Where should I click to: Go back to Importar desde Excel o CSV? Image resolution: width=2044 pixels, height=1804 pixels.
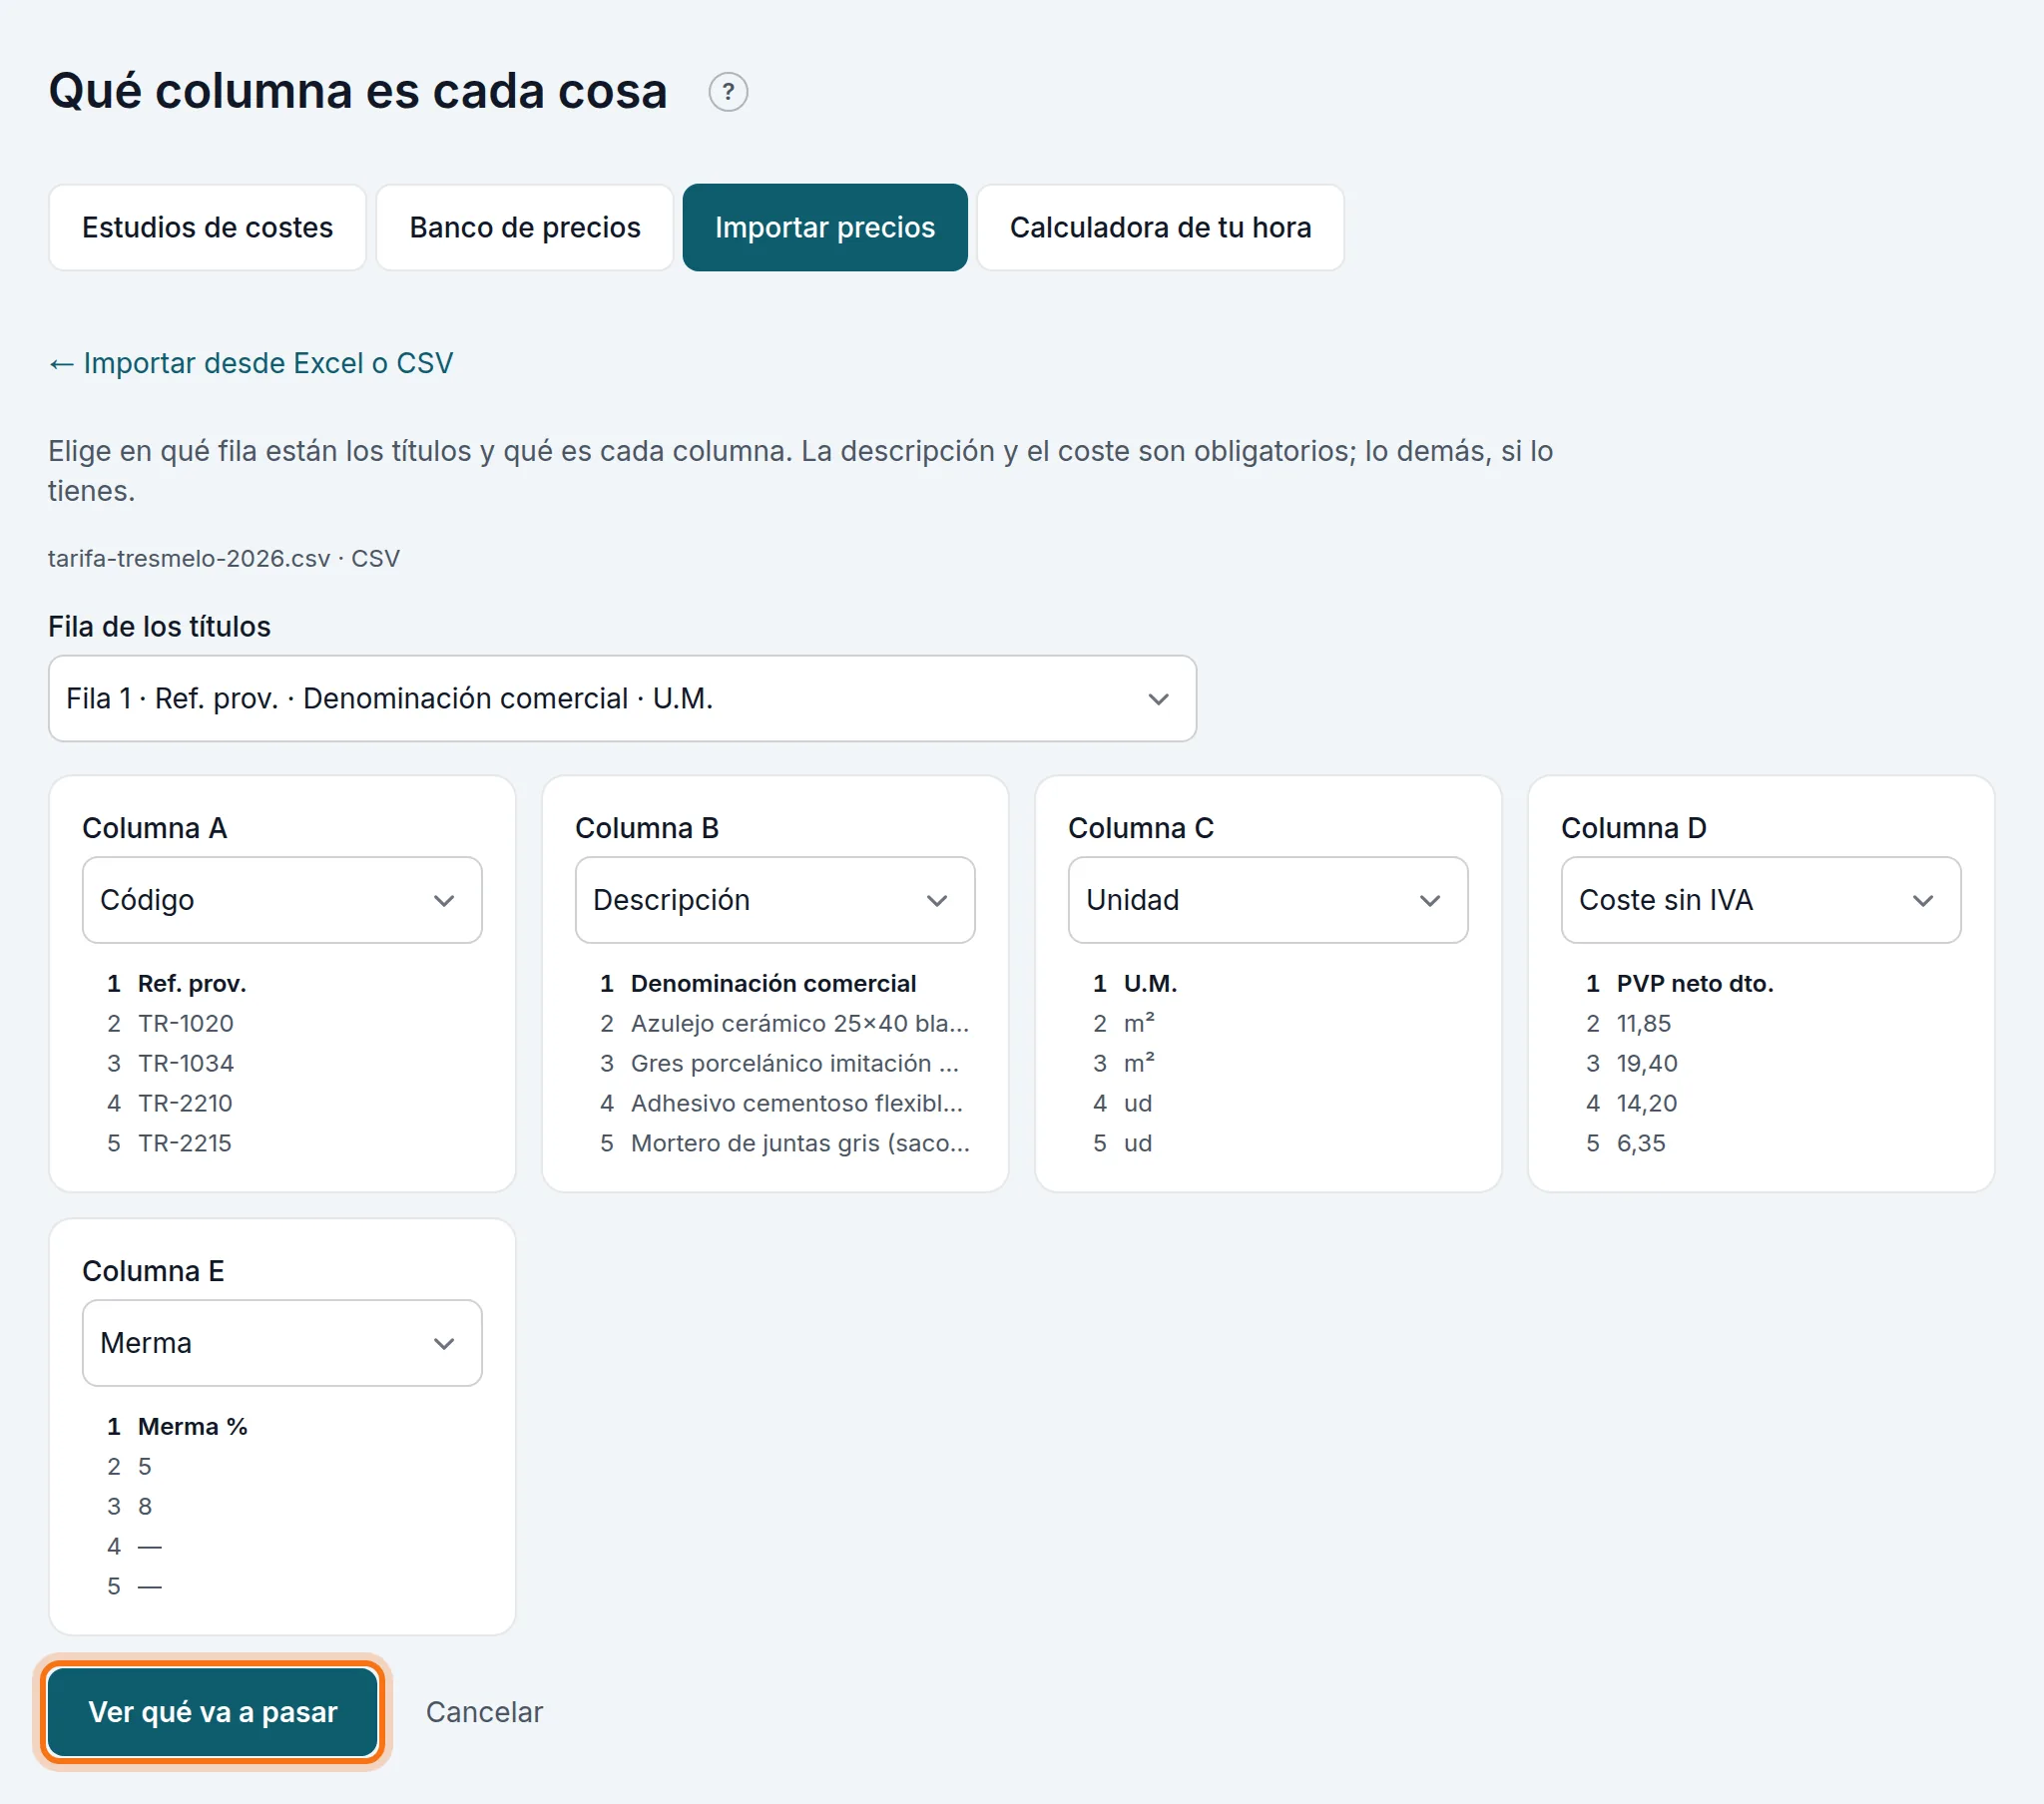point(251,363)
